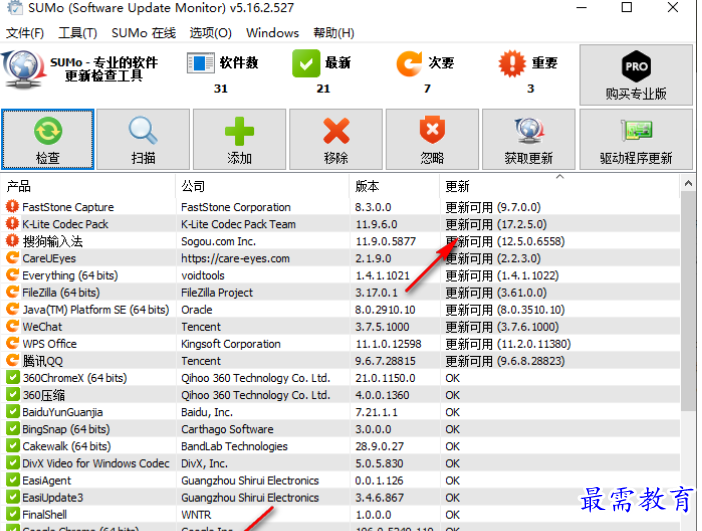Viewport: 702px width, 531px height.
Task: Open the Windows menu
Action: (x=272, y=33)
